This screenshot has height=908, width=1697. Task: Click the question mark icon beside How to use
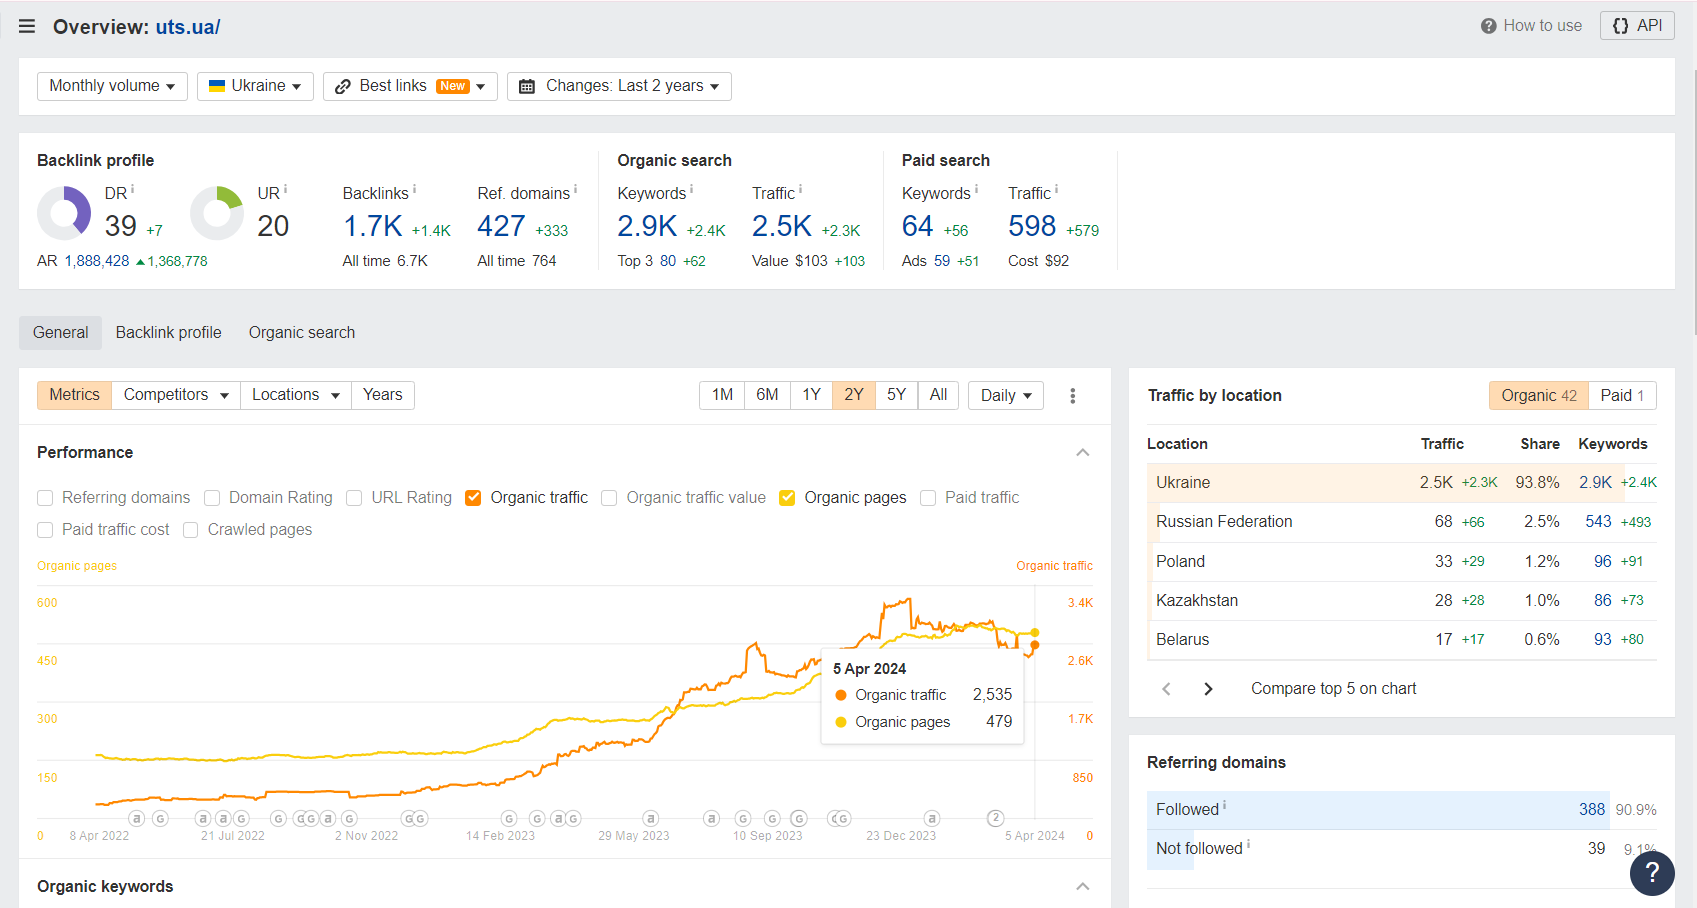tap(1489, 26)
